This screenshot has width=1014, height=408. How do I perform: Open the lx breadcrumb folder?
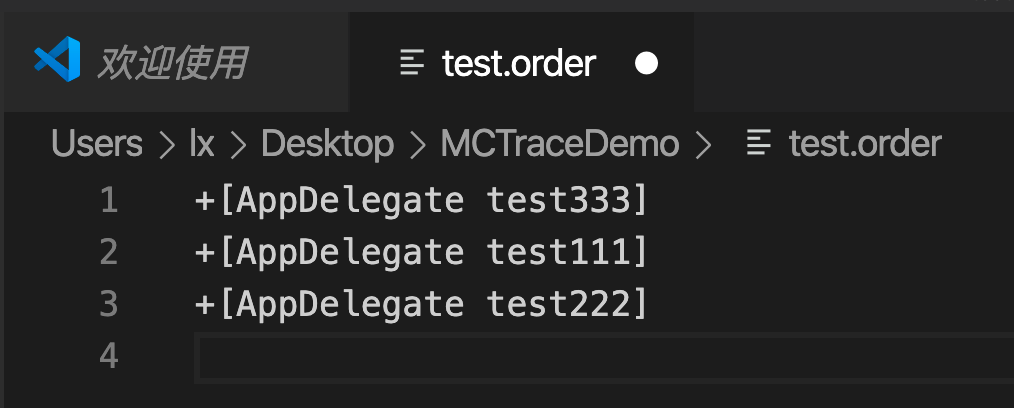(x=202, y=144)
